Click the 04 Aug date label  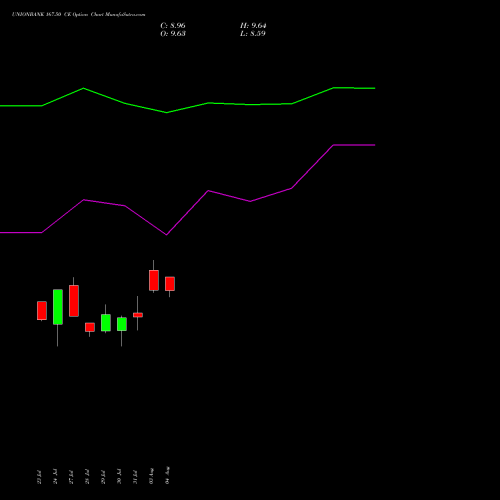pos(167,475)
